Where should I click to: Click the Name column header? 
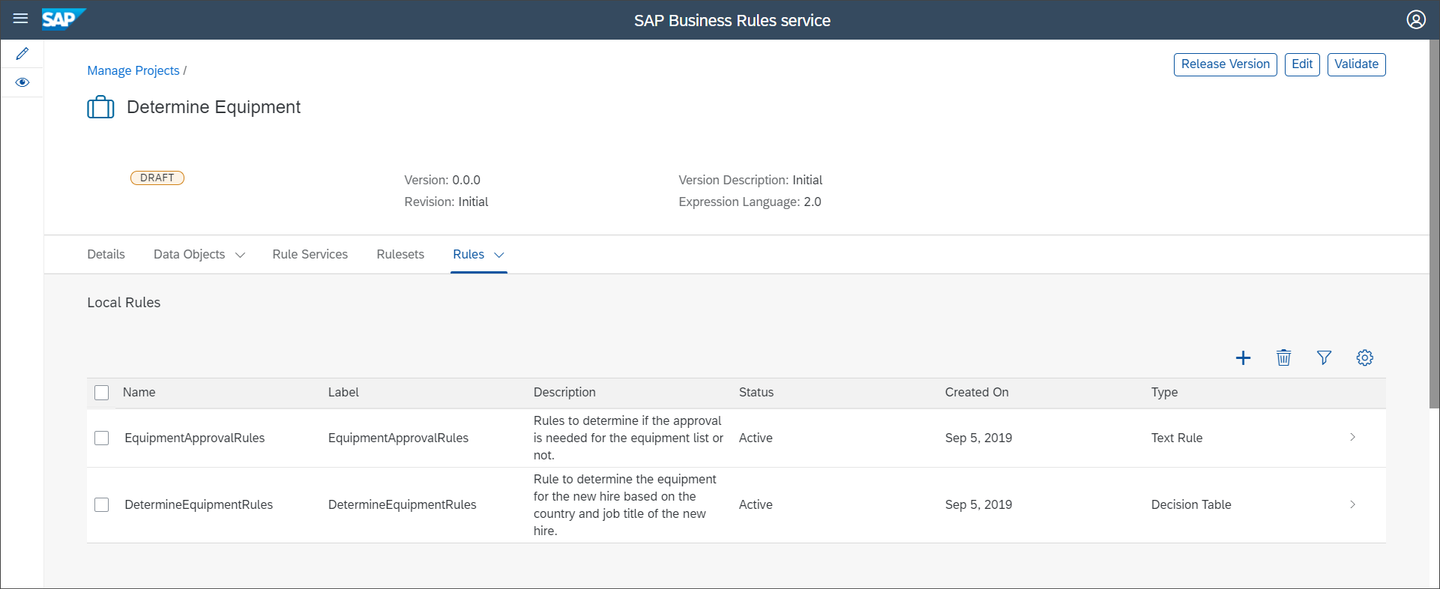[x=139, y=393]
